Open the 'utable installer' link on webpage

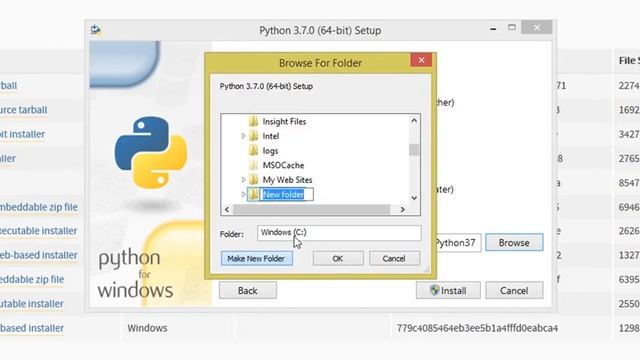pos(32,304)
